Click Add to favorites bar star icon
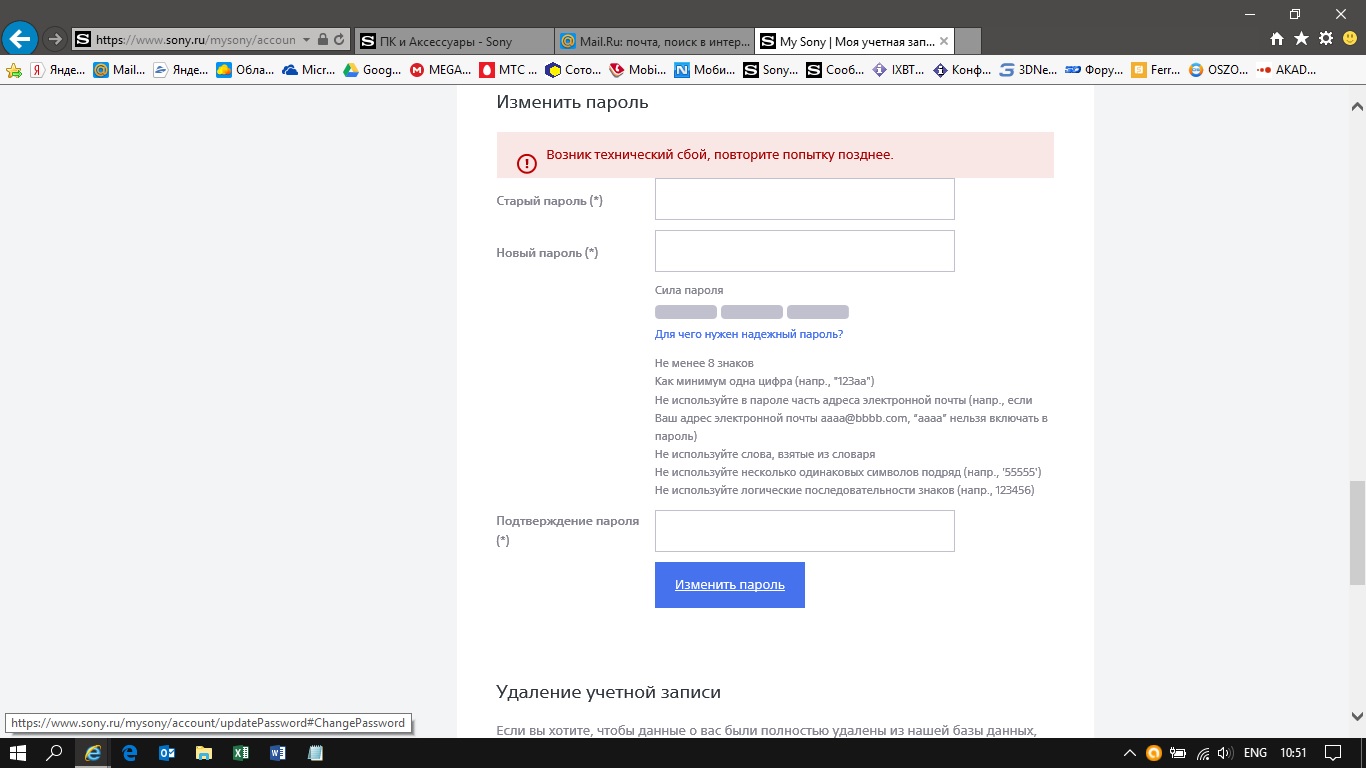1366x768 pixels. [14, 70]
